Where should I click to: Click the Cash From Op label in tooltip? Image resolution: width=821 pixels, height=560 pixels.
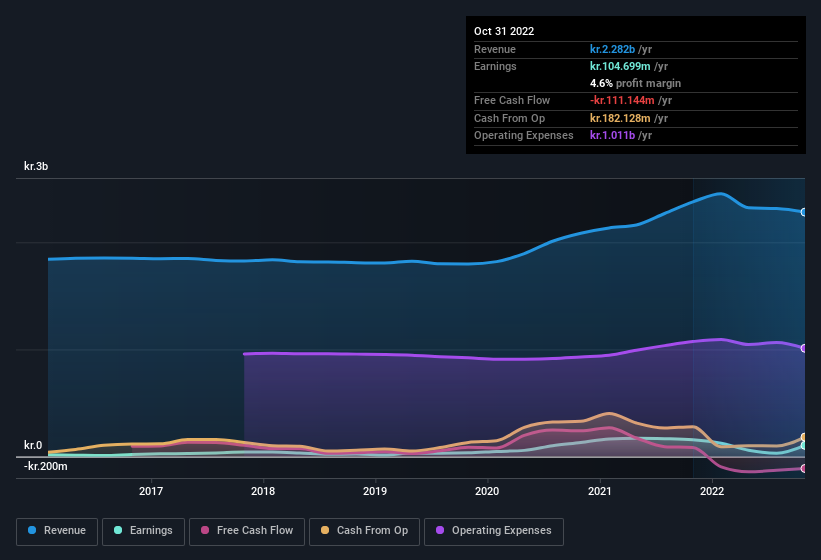point(509,118)
